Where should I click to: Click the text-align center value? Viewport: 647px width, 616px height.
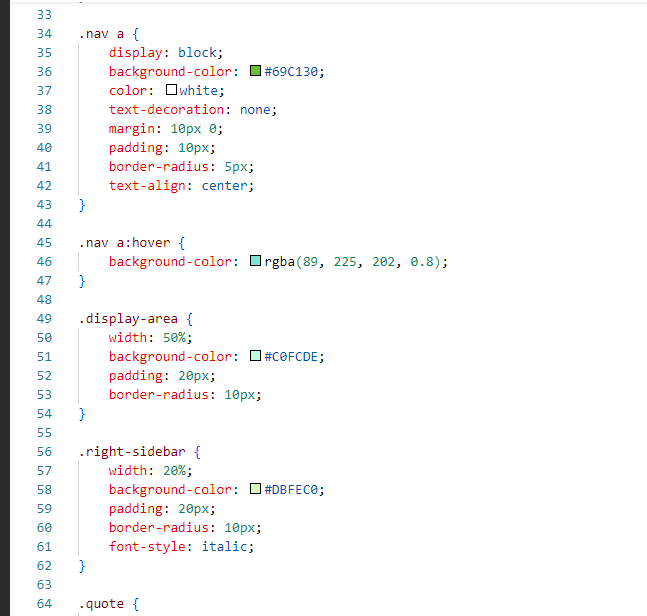(224, 186)
